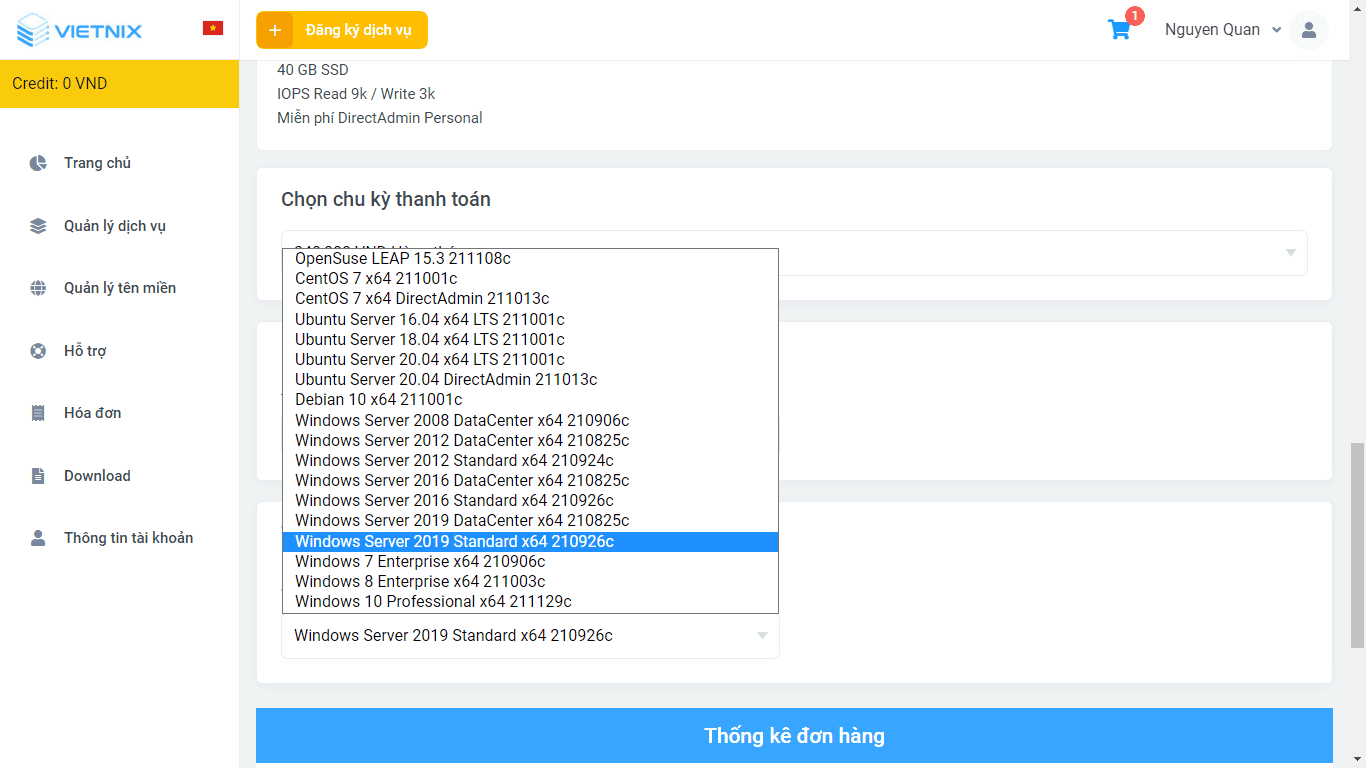
Task: Click the page vertical scrollbar thumb
Action: (1357, 545)
